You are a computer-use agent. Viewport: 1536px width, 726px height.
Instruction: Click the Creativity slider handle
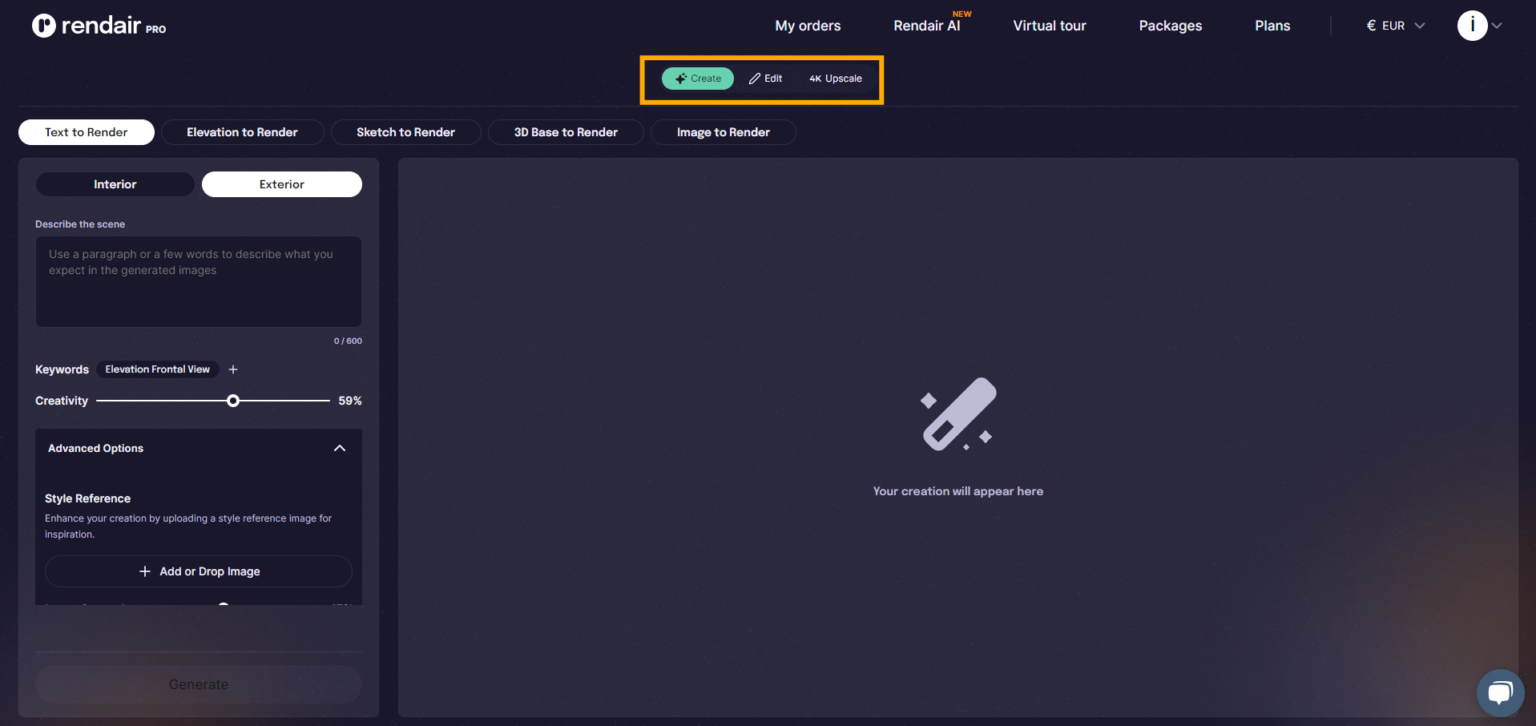point(233,400)
